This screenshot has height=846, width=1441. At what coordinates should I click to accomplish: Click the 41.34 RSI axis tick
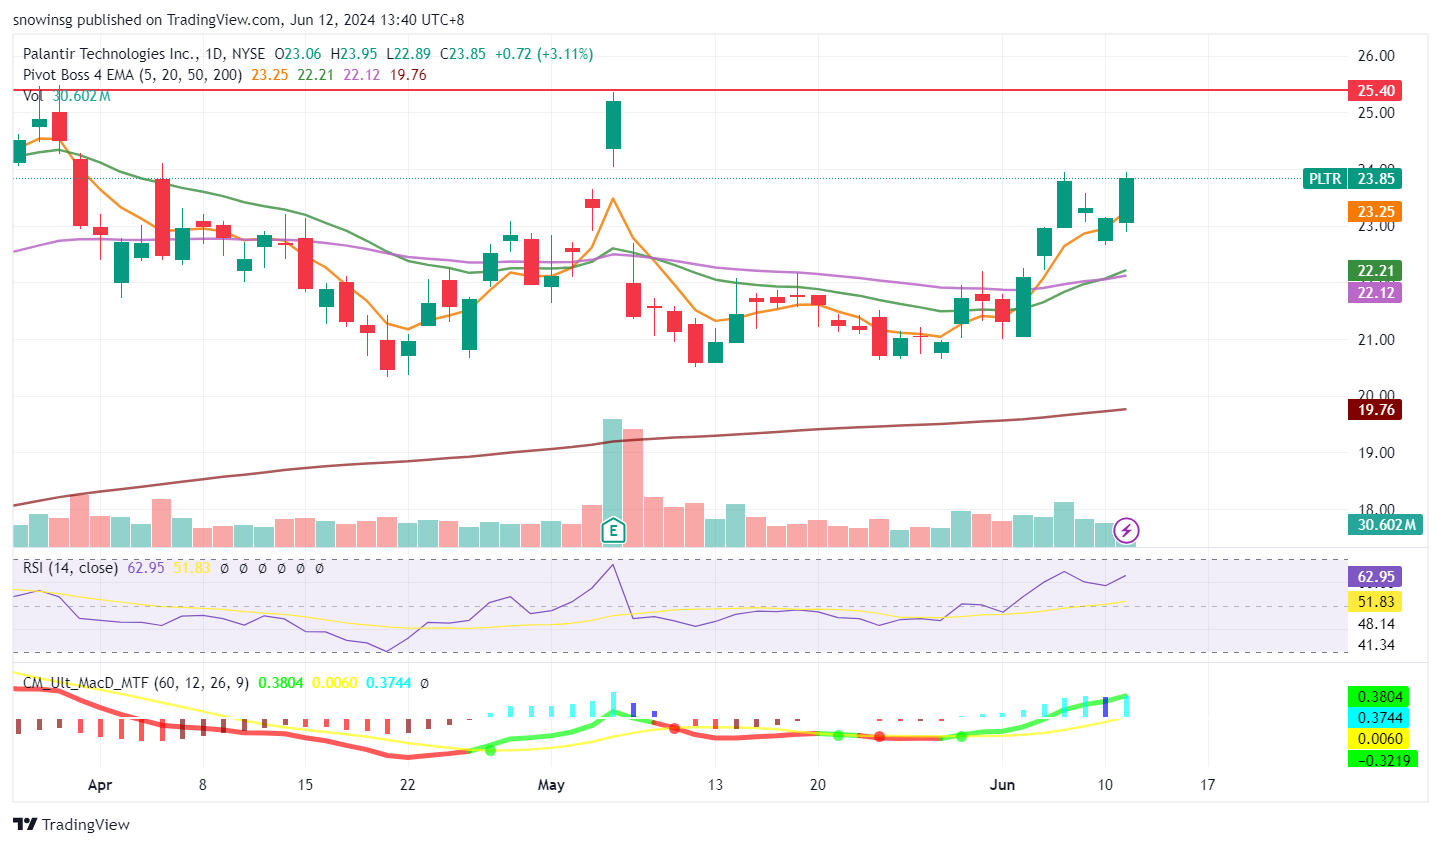1376,646
